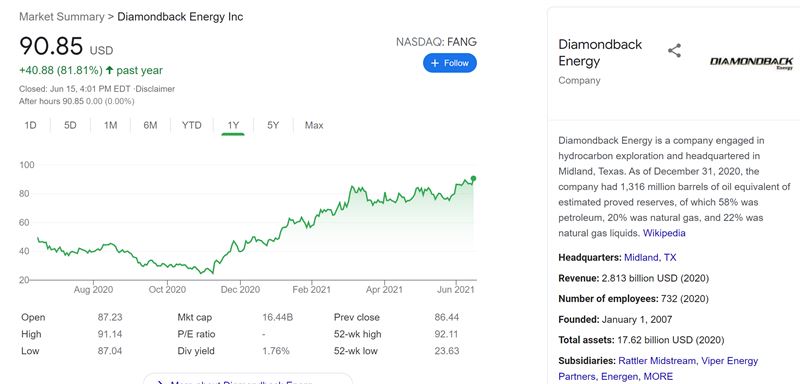
Task: Select the 5Y time range tab
Action: click(x=273, y=125)
